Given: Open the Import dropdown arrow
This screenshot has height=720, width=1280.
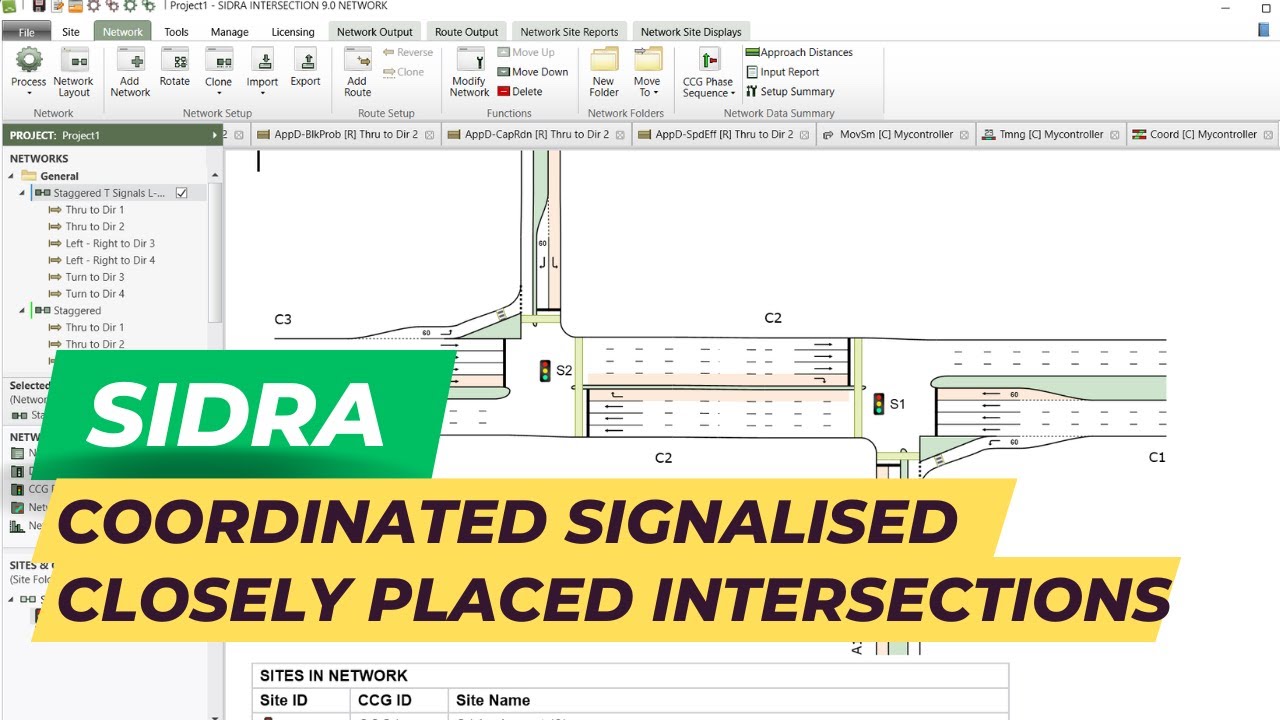Looking at the screenshot, I should pyautogui.click(x=262, y=93).
